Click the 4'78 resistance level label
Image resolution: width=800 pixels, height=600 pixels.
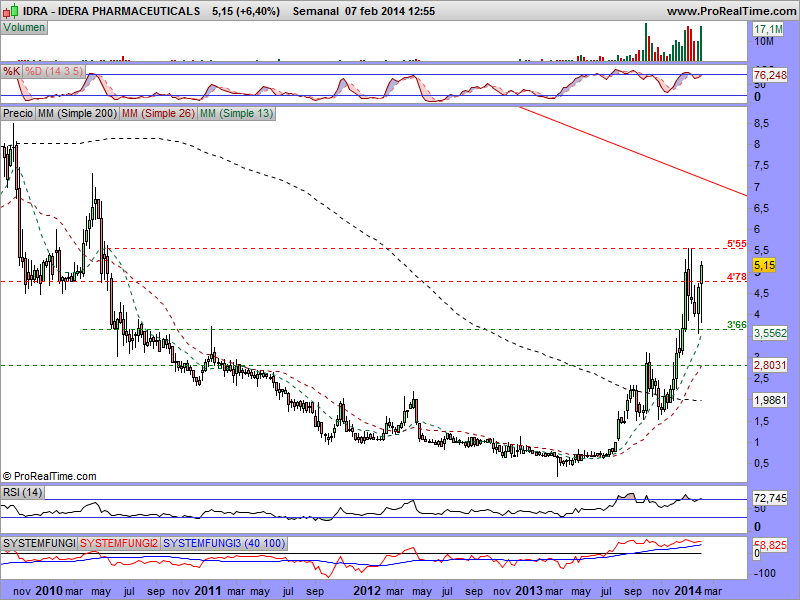click(x=736, y=277)
